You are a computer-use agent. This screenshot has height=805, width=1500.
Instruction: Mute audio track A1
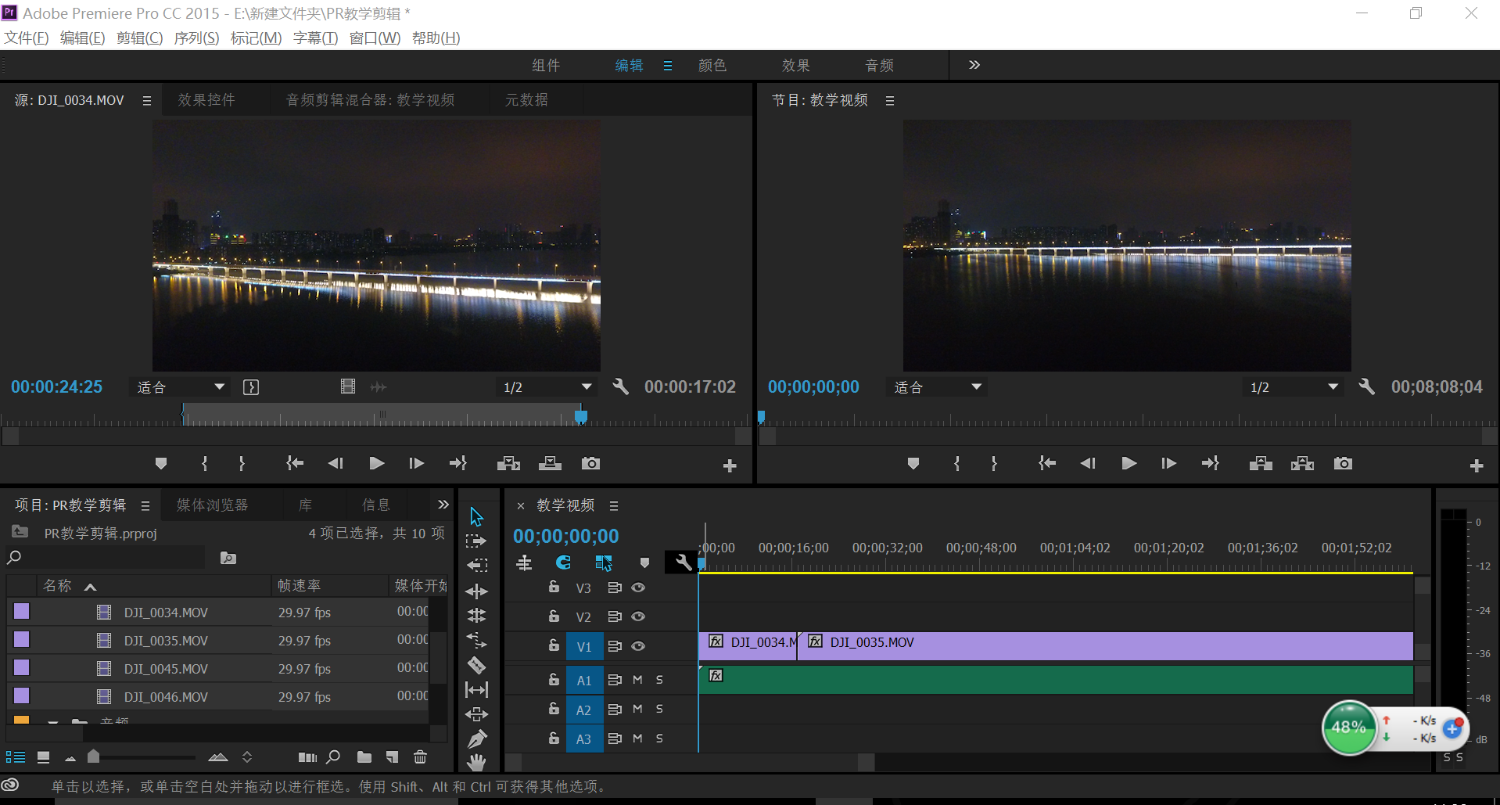pyautogui.click(x=638, y=680)
